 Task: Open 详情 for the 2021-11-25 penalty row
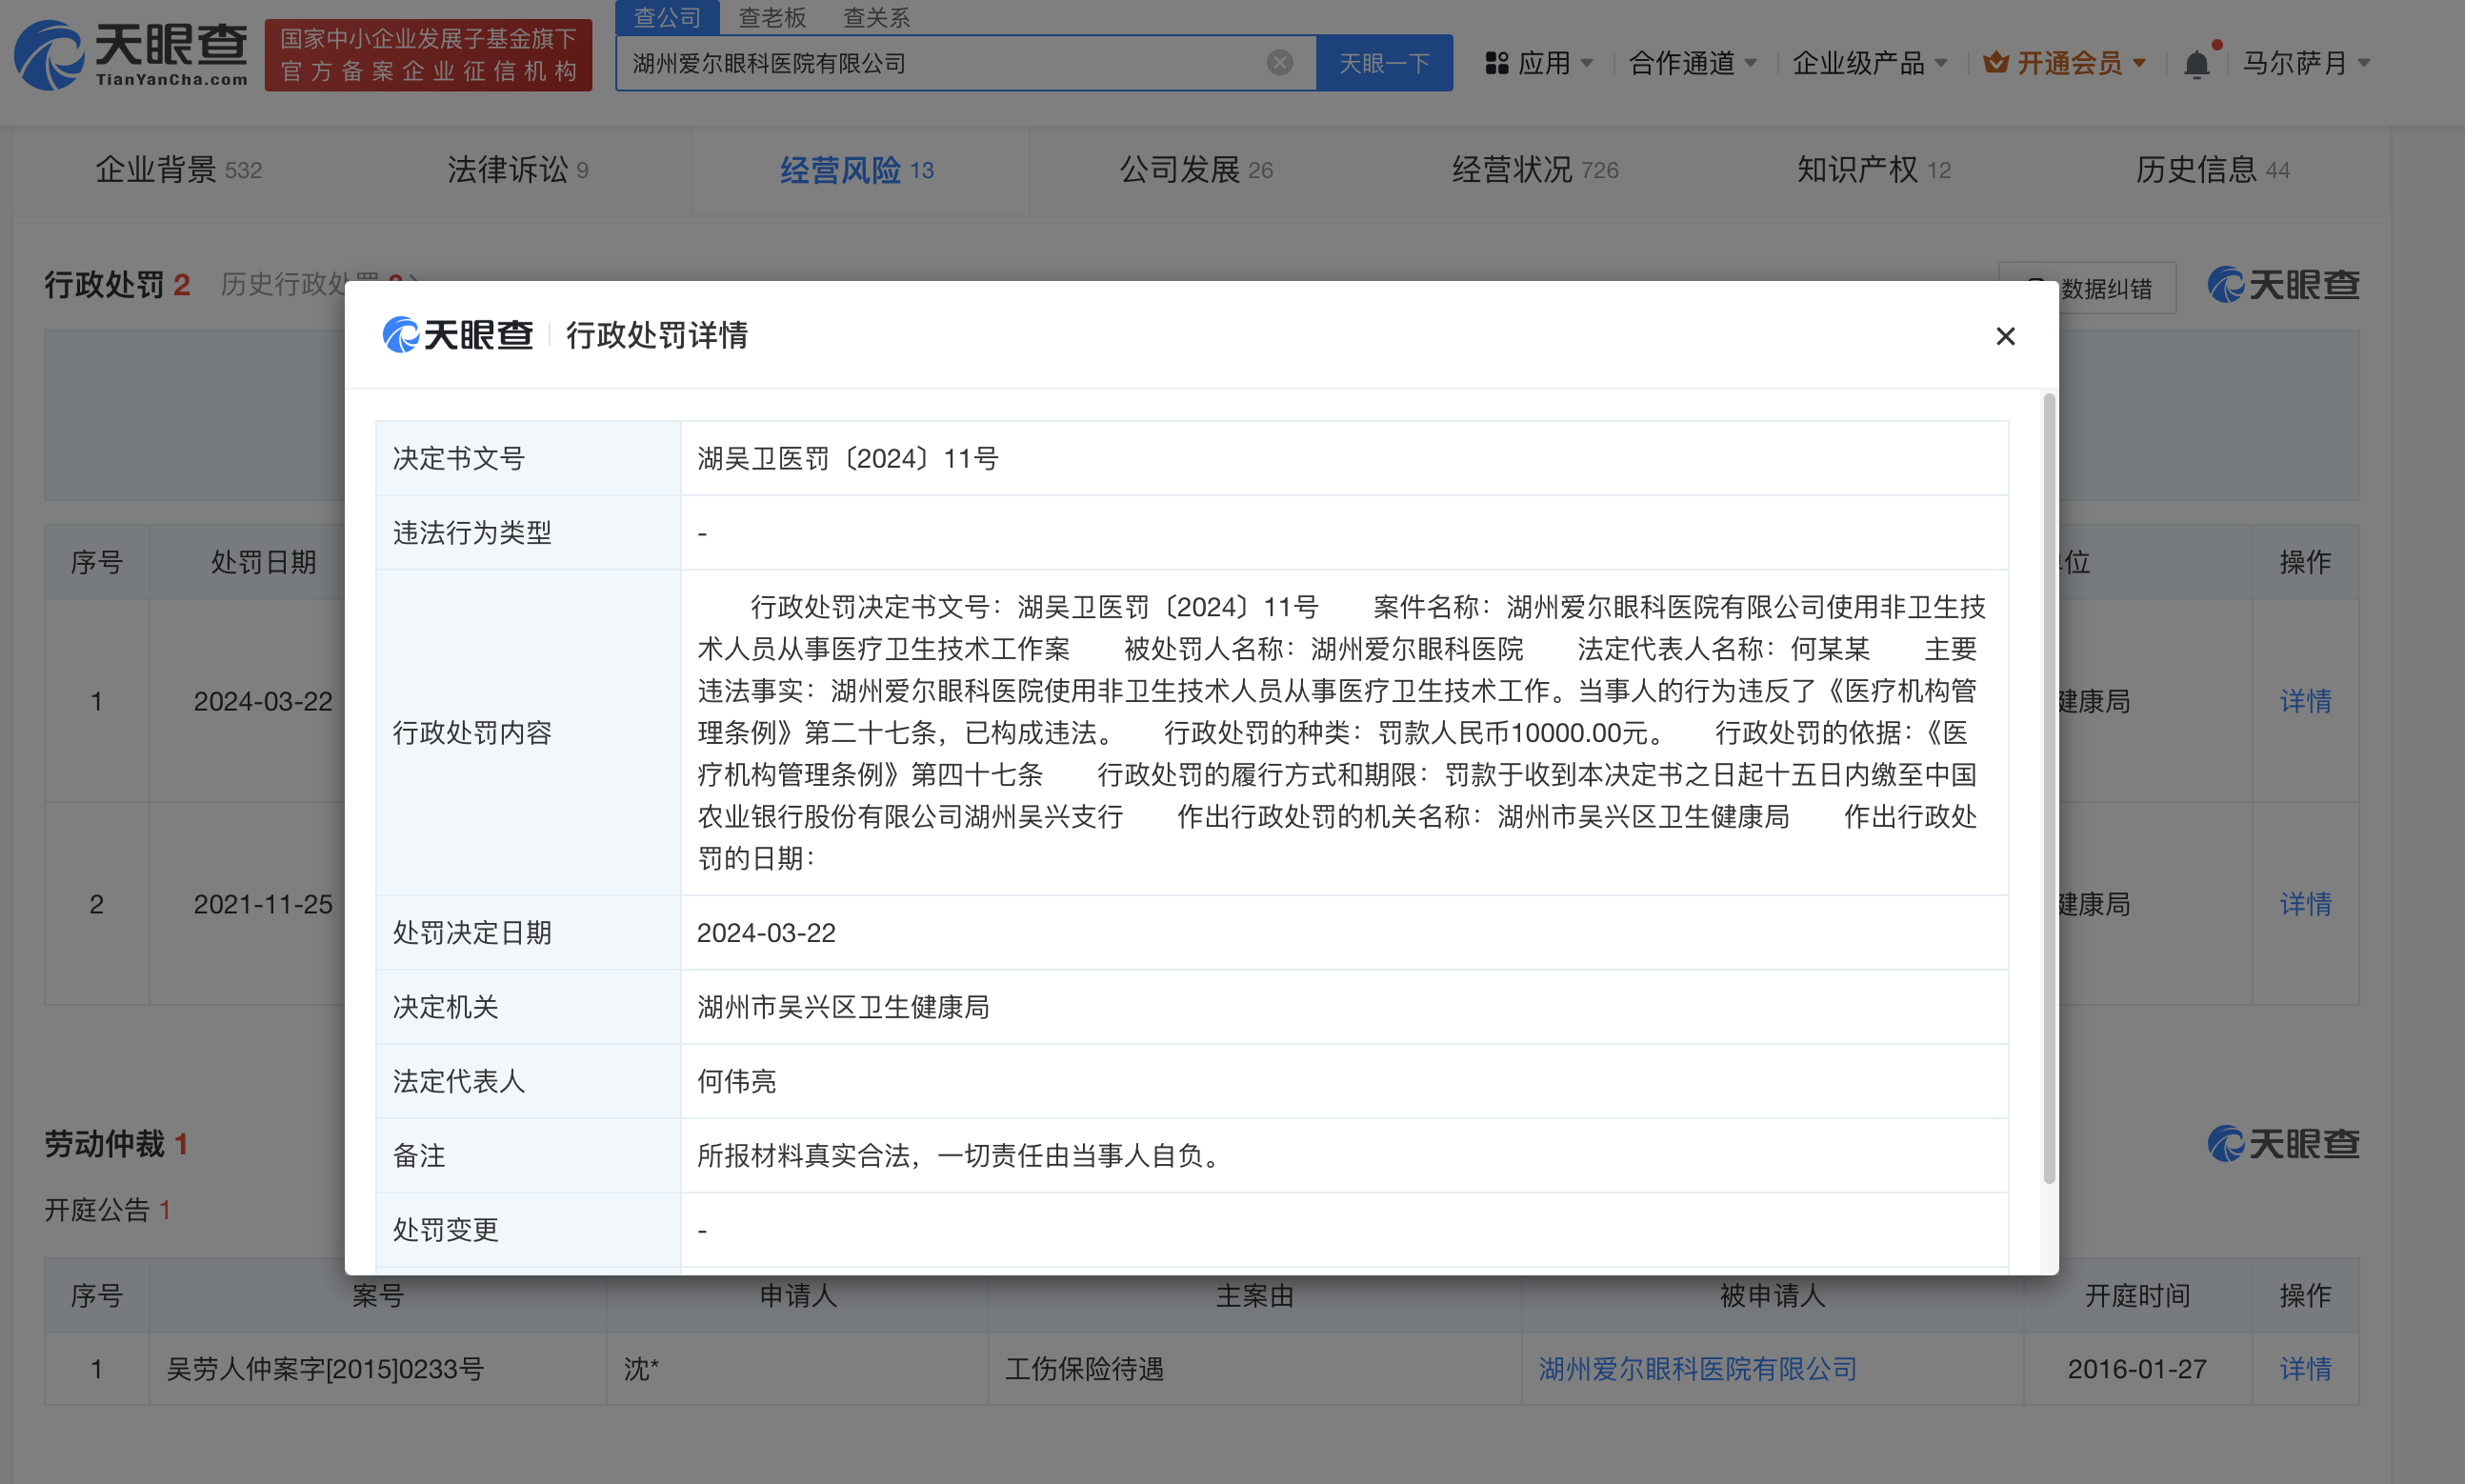click(x=2305, y=904)
